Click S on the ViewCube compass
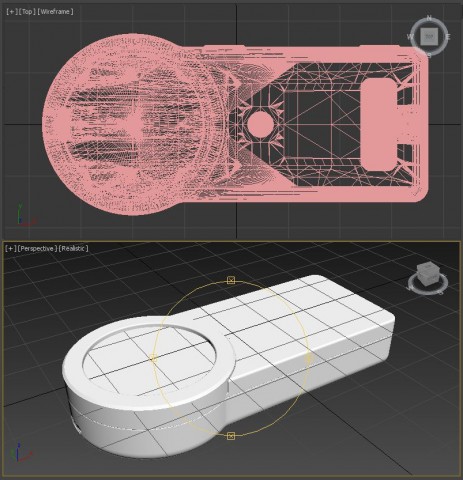Image resolution: width=463 pixels, height=480 pixels. [x=429, y=56]
